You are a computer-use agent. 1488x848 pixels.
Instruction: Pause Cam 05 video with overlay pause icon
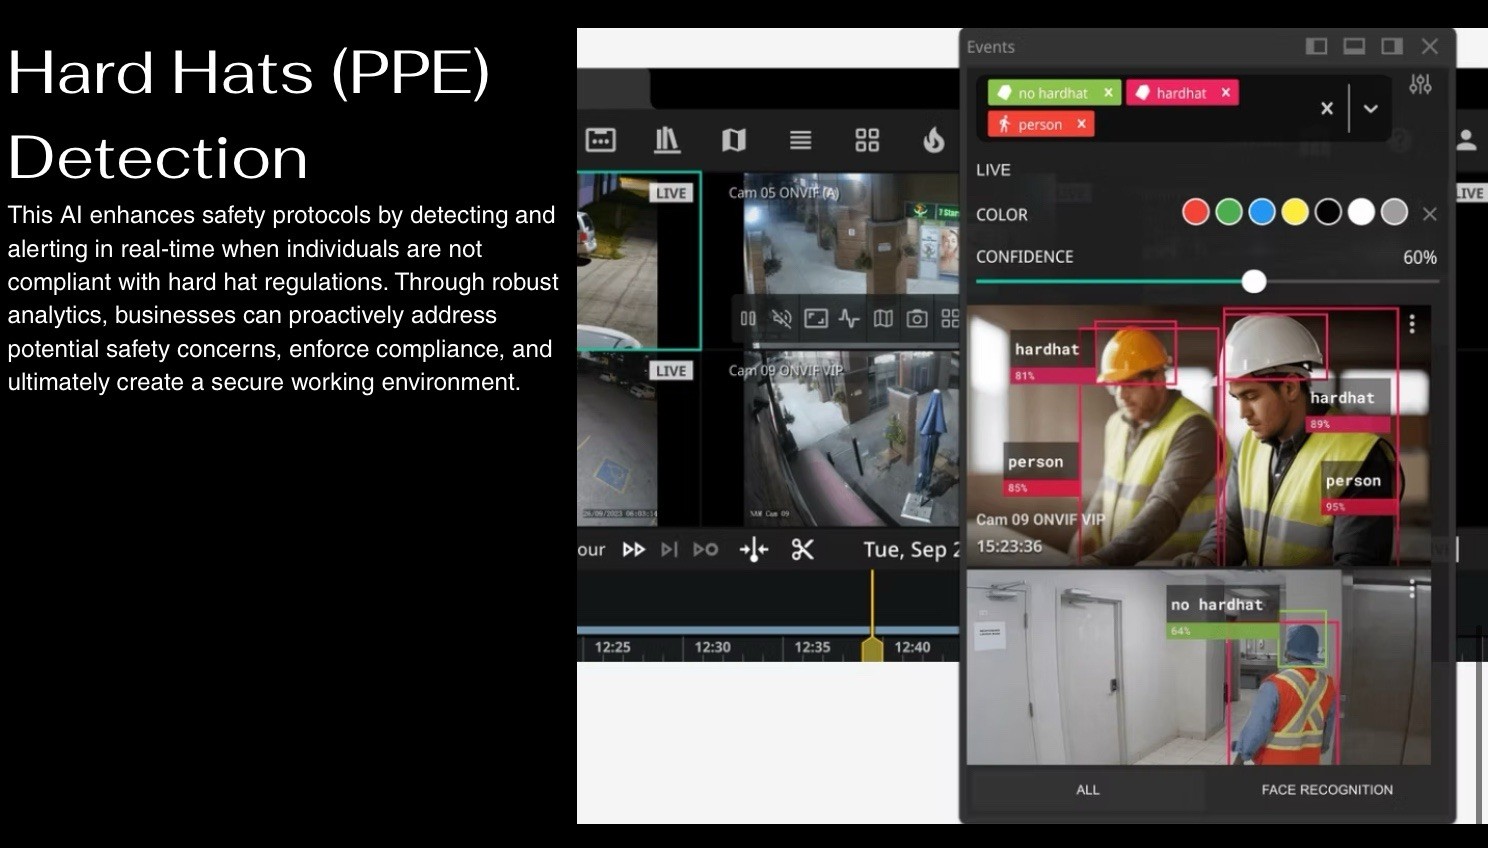(x=748, y=319)
